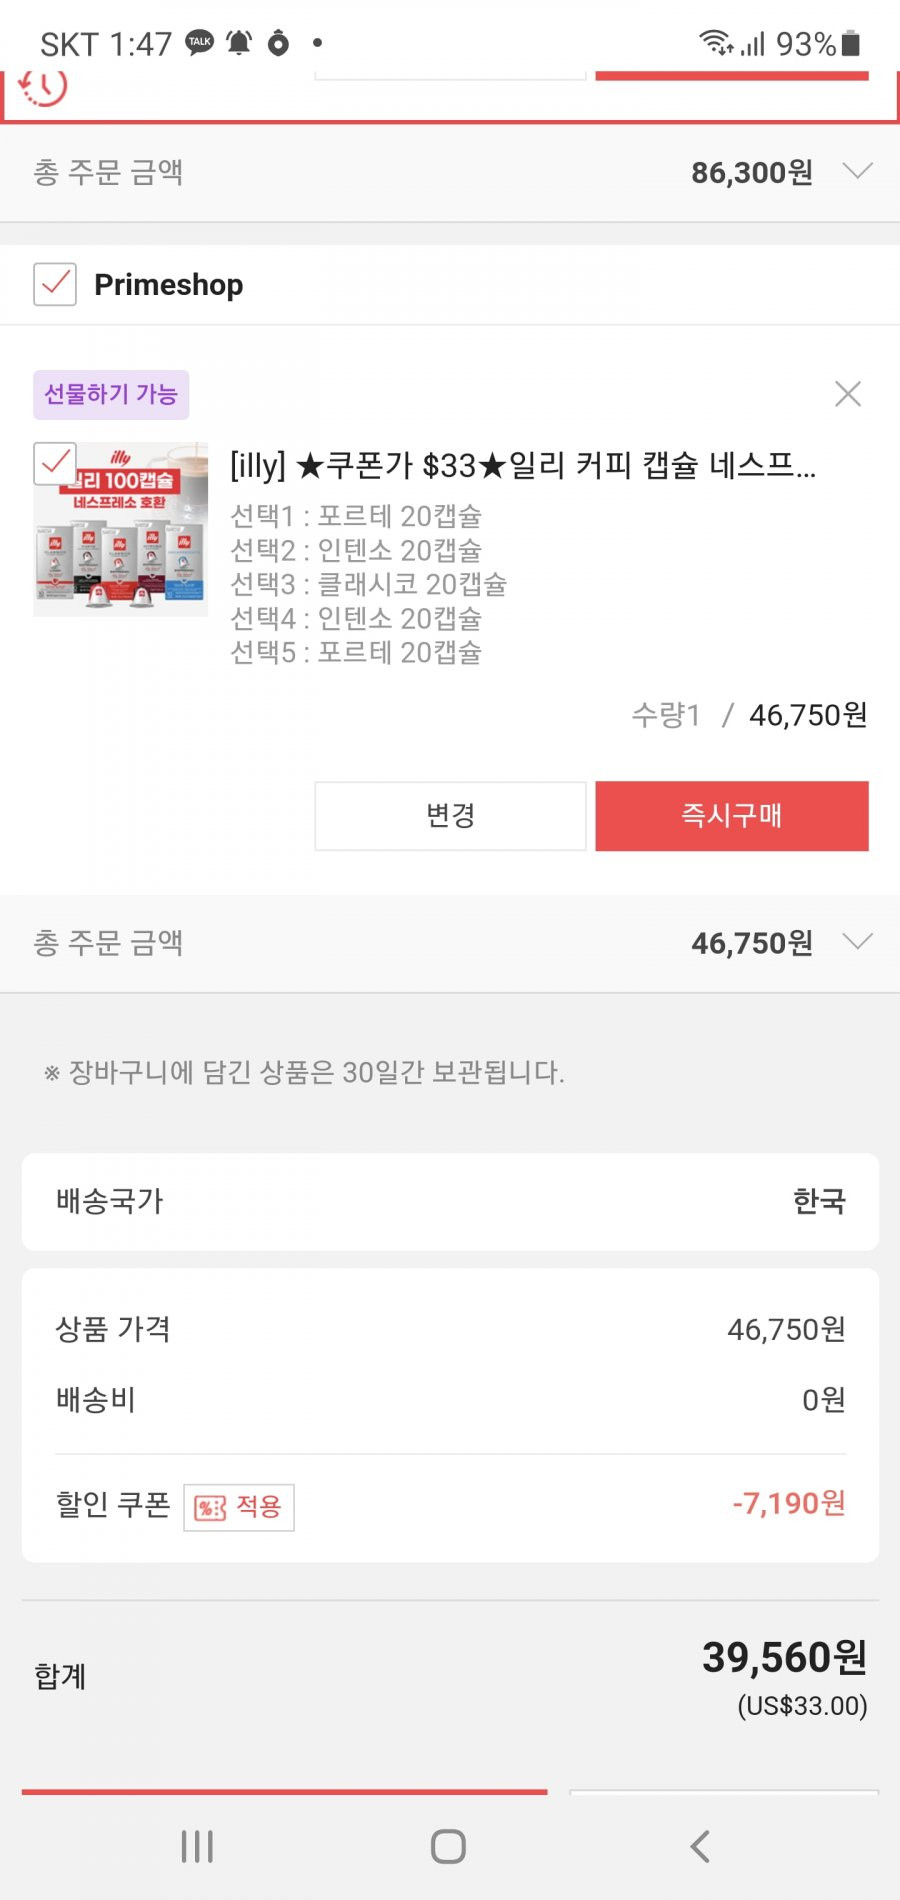The width and height of the screenshot is (900, 1900).
Task: Tap the red 즉시구매 button
Action: pos(732,816)
